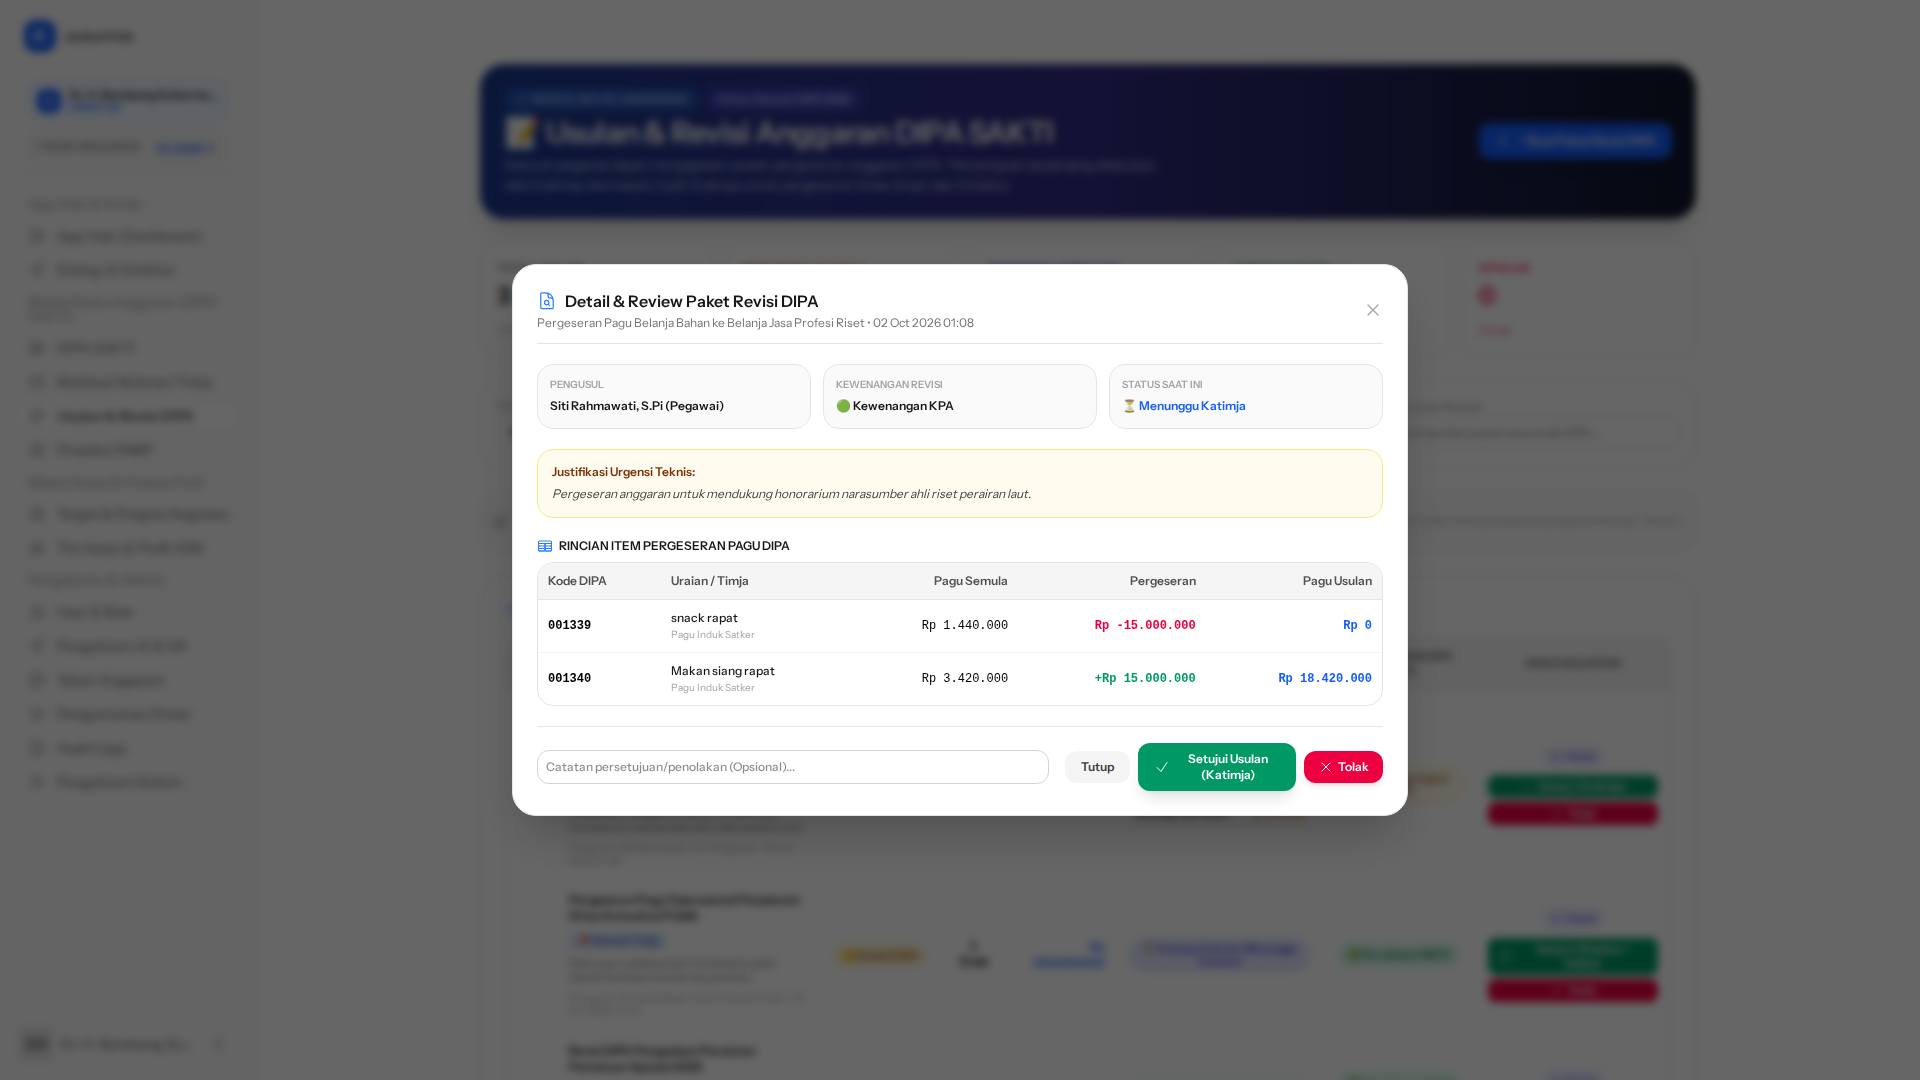Click the Makan siang rapat item description

click(x=723, y=671)
